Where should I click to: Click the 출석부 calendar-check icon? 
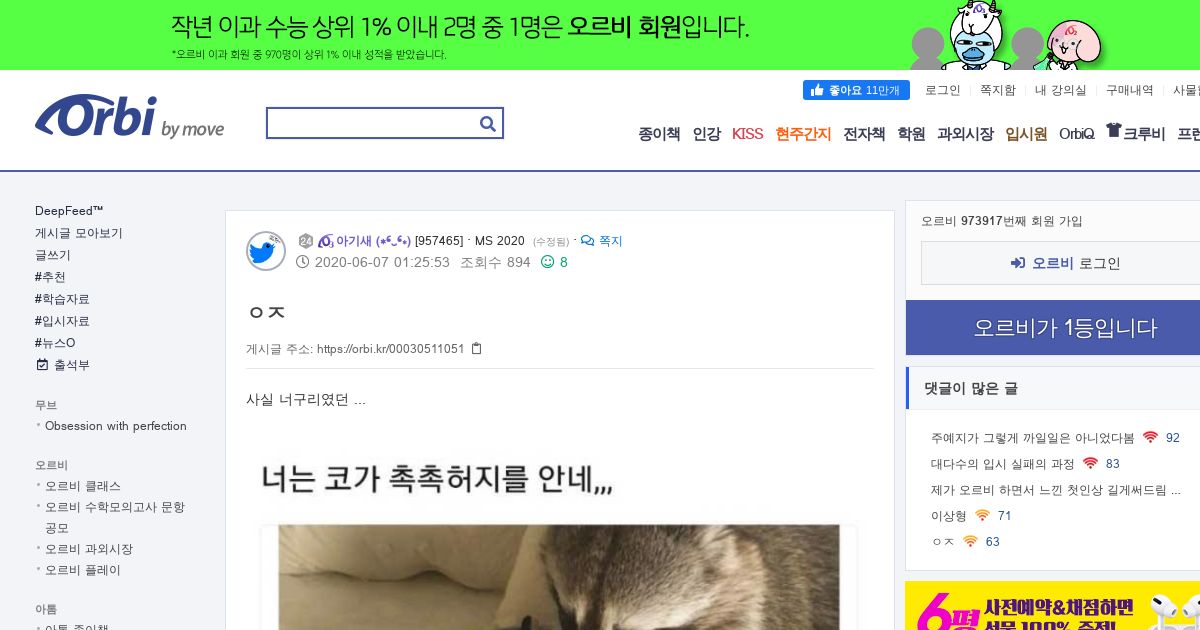point(41,365)
